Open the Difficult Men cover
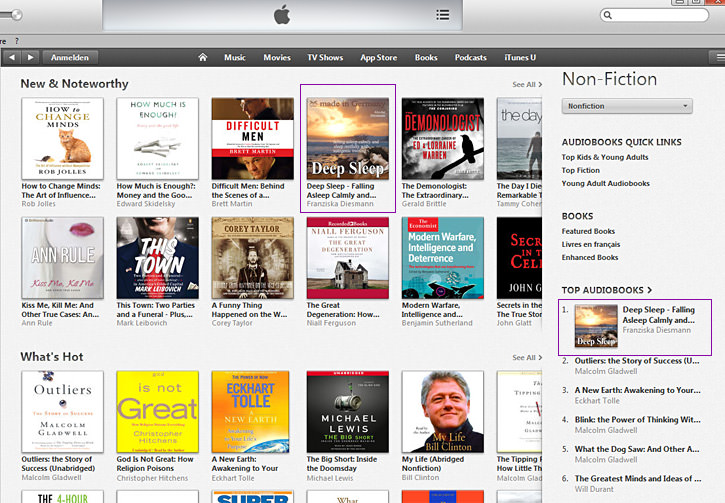 [252, 139]
